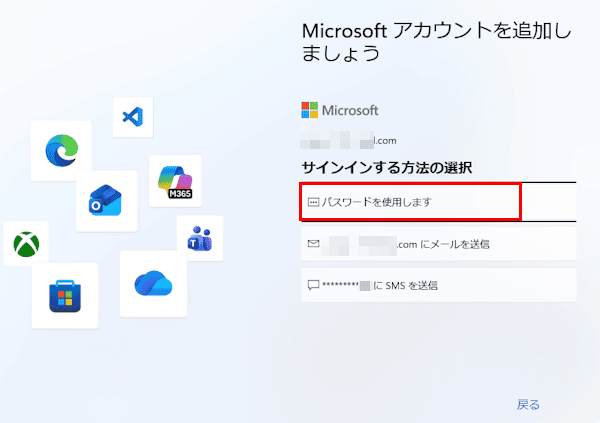Click the Microsoft Edge icon tile
600x423 pixels.
(x=61, y=151)
